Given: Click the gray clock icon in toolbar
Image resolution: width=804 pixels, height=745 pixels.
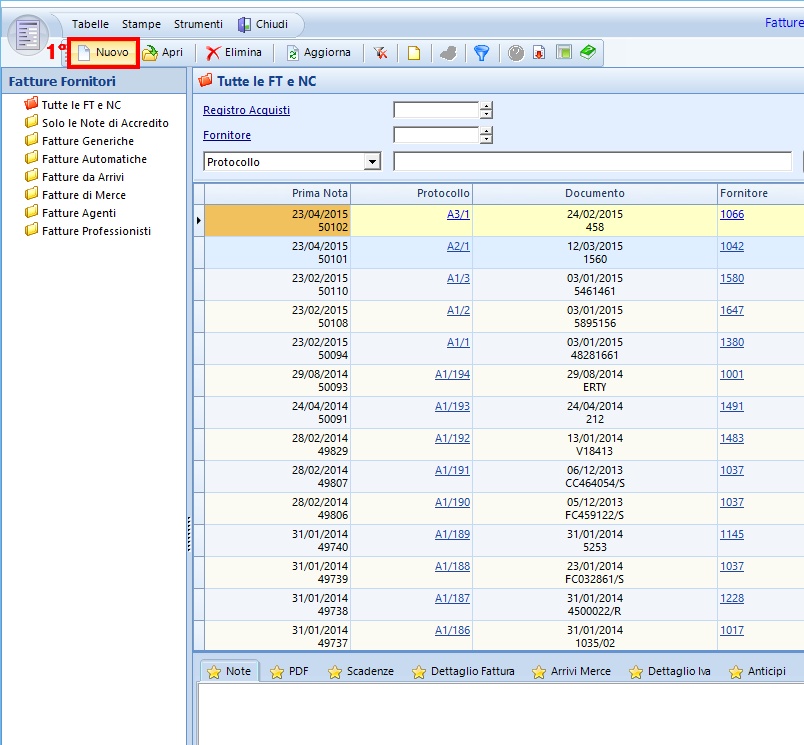Looking at the screenshot, I should point(516,53).
